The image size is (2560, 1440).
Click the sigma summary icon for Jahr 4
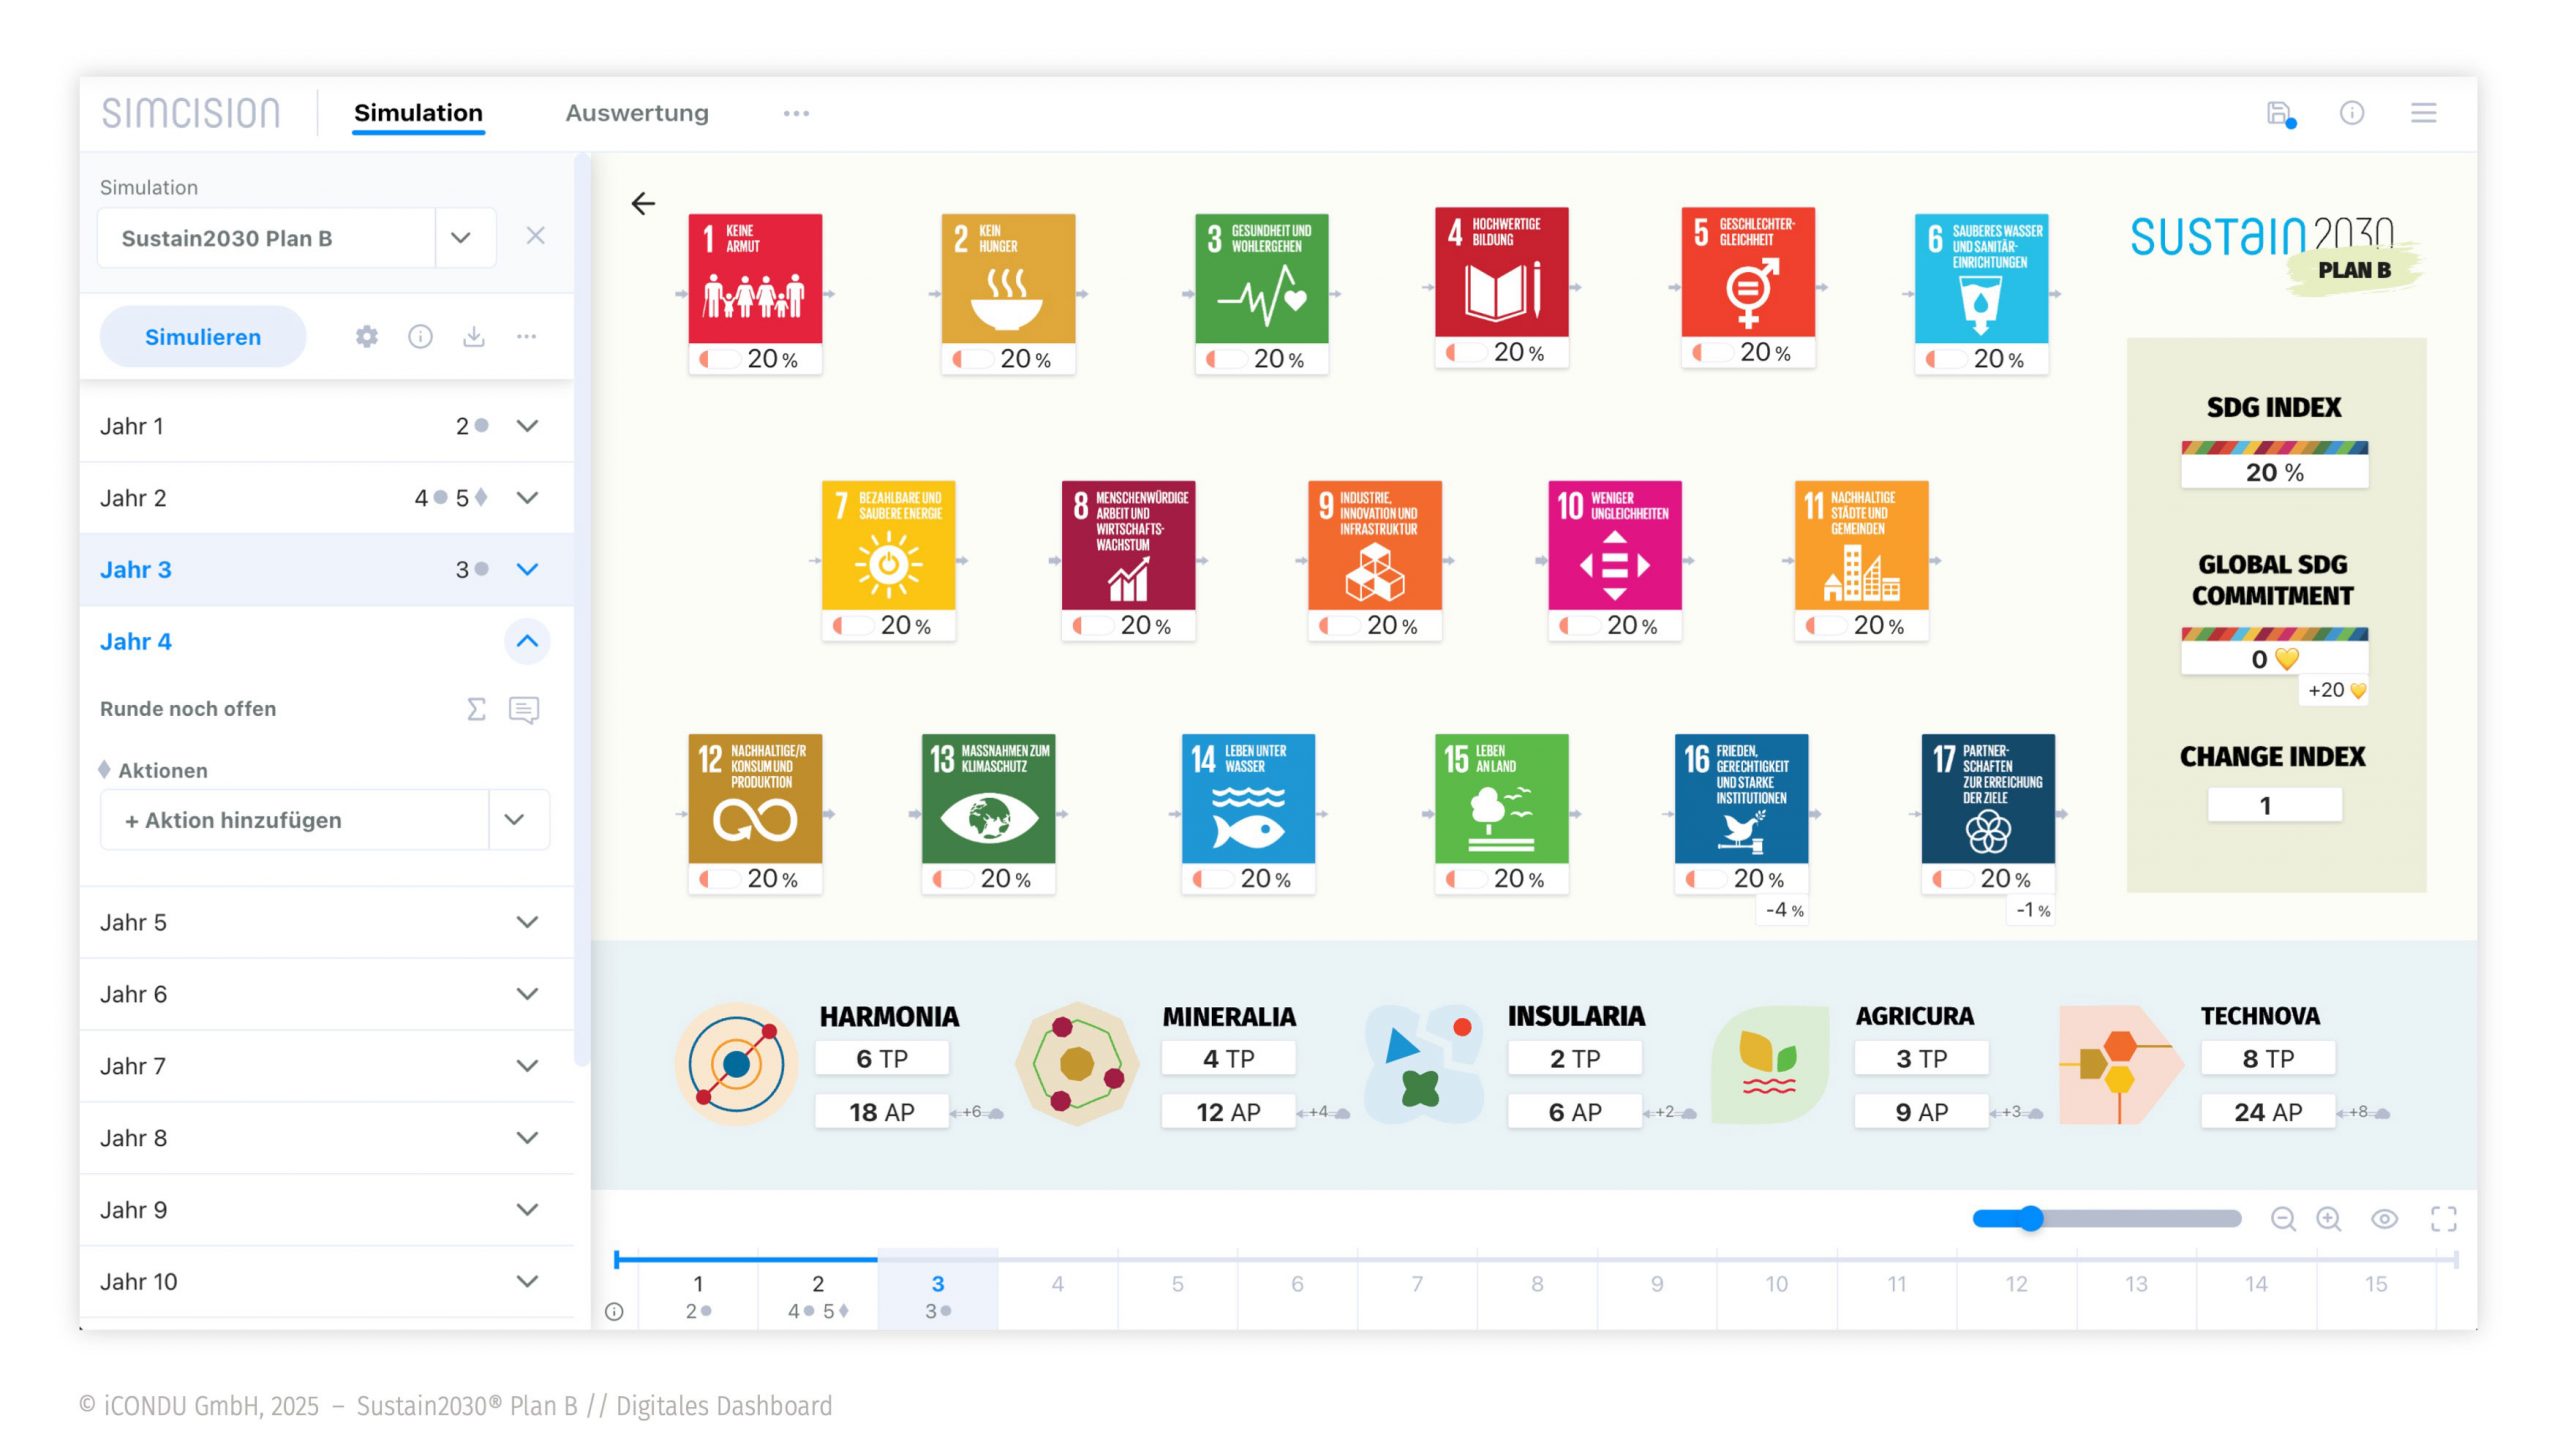point(477,709)
